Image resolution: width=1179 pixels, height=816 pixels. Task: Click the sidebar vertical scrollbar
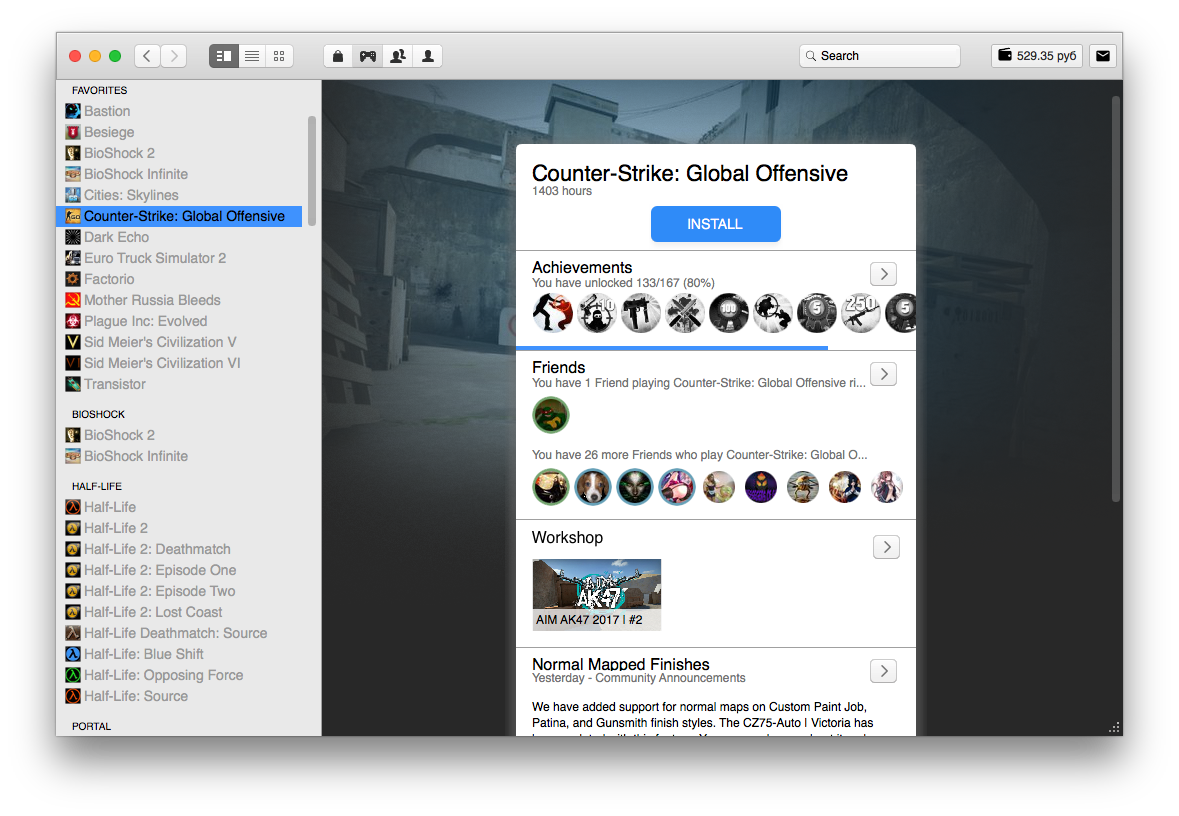tap(312, 171)
